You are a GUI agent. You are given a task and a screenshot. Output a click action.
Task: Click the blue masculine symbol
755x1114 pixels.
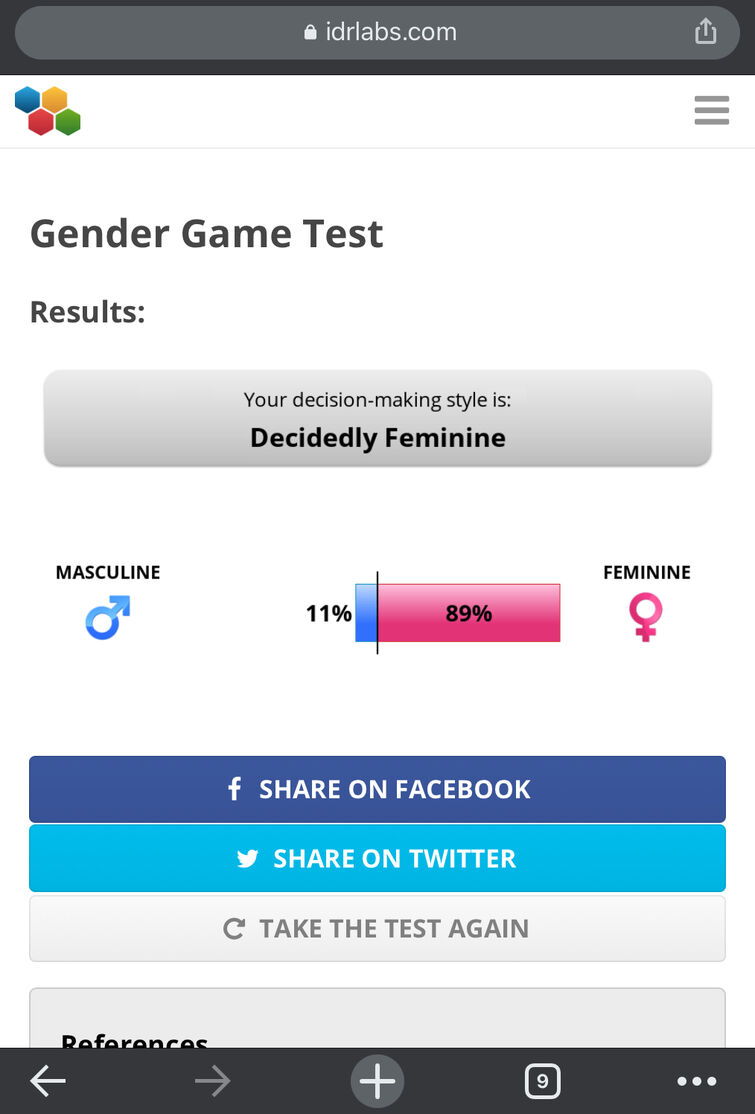coord(108,617)
